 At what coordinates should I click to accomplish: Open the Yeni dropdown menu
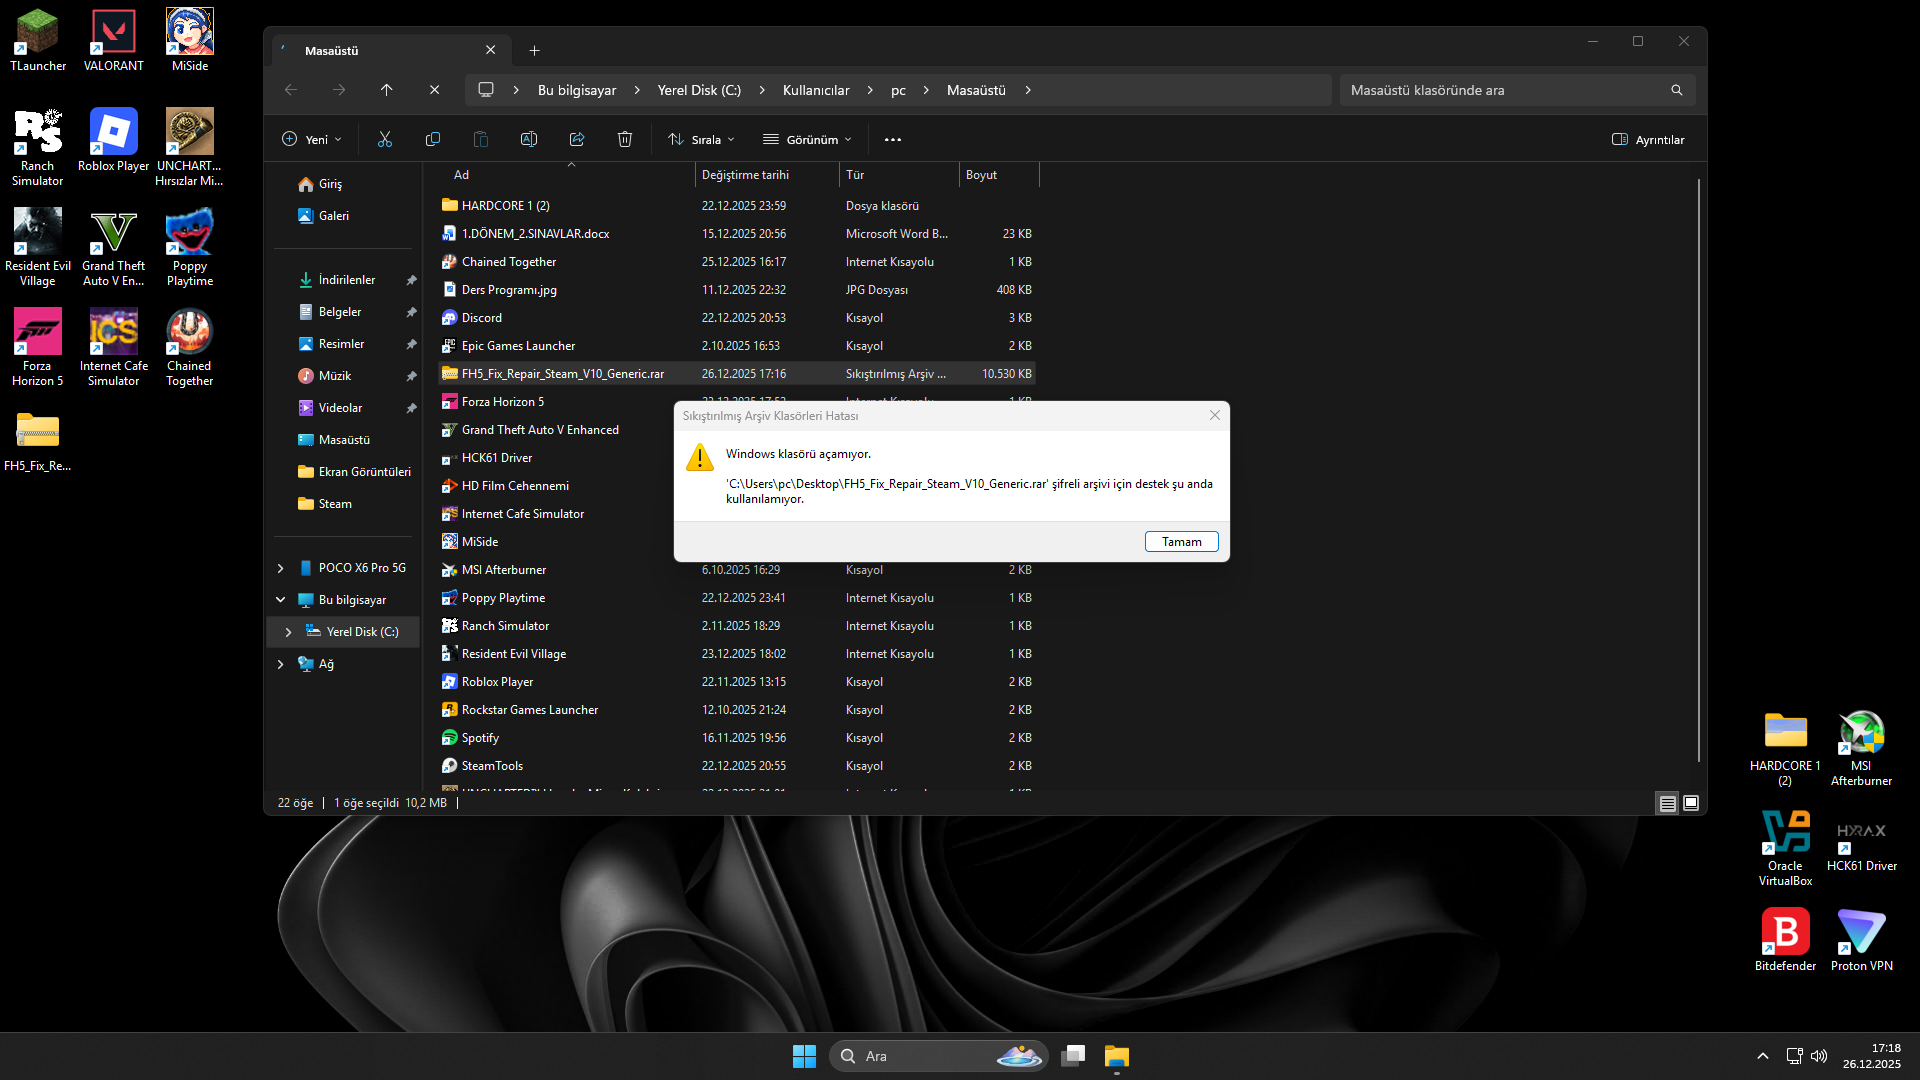pos(312,140)
